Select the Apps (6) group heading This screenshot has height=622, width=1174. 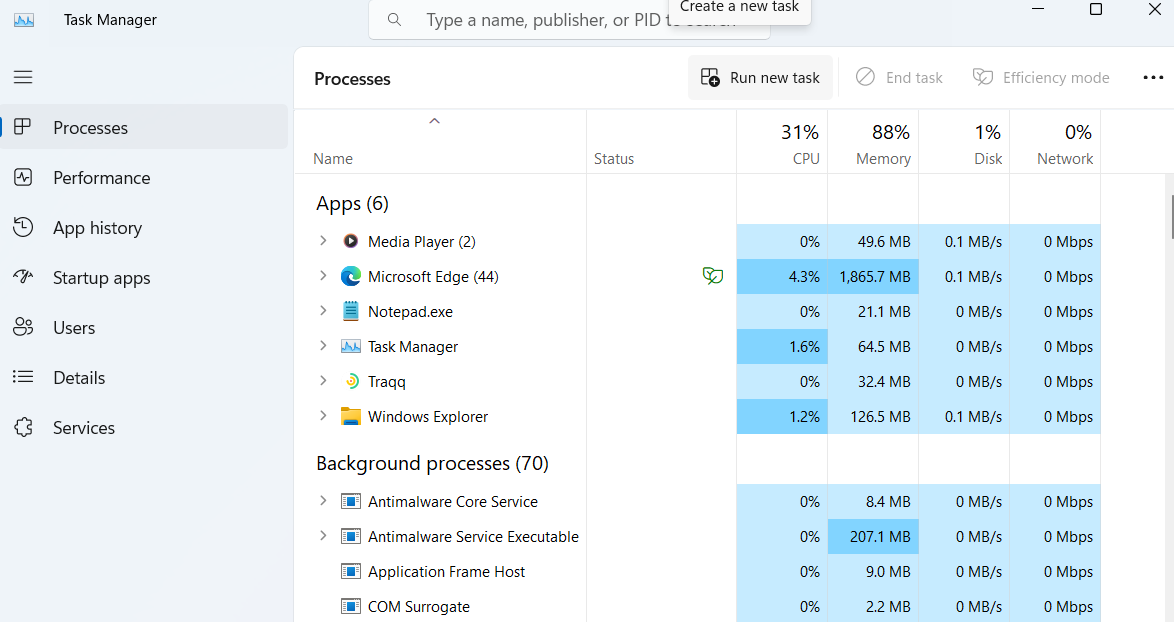[x=352, y=204]
